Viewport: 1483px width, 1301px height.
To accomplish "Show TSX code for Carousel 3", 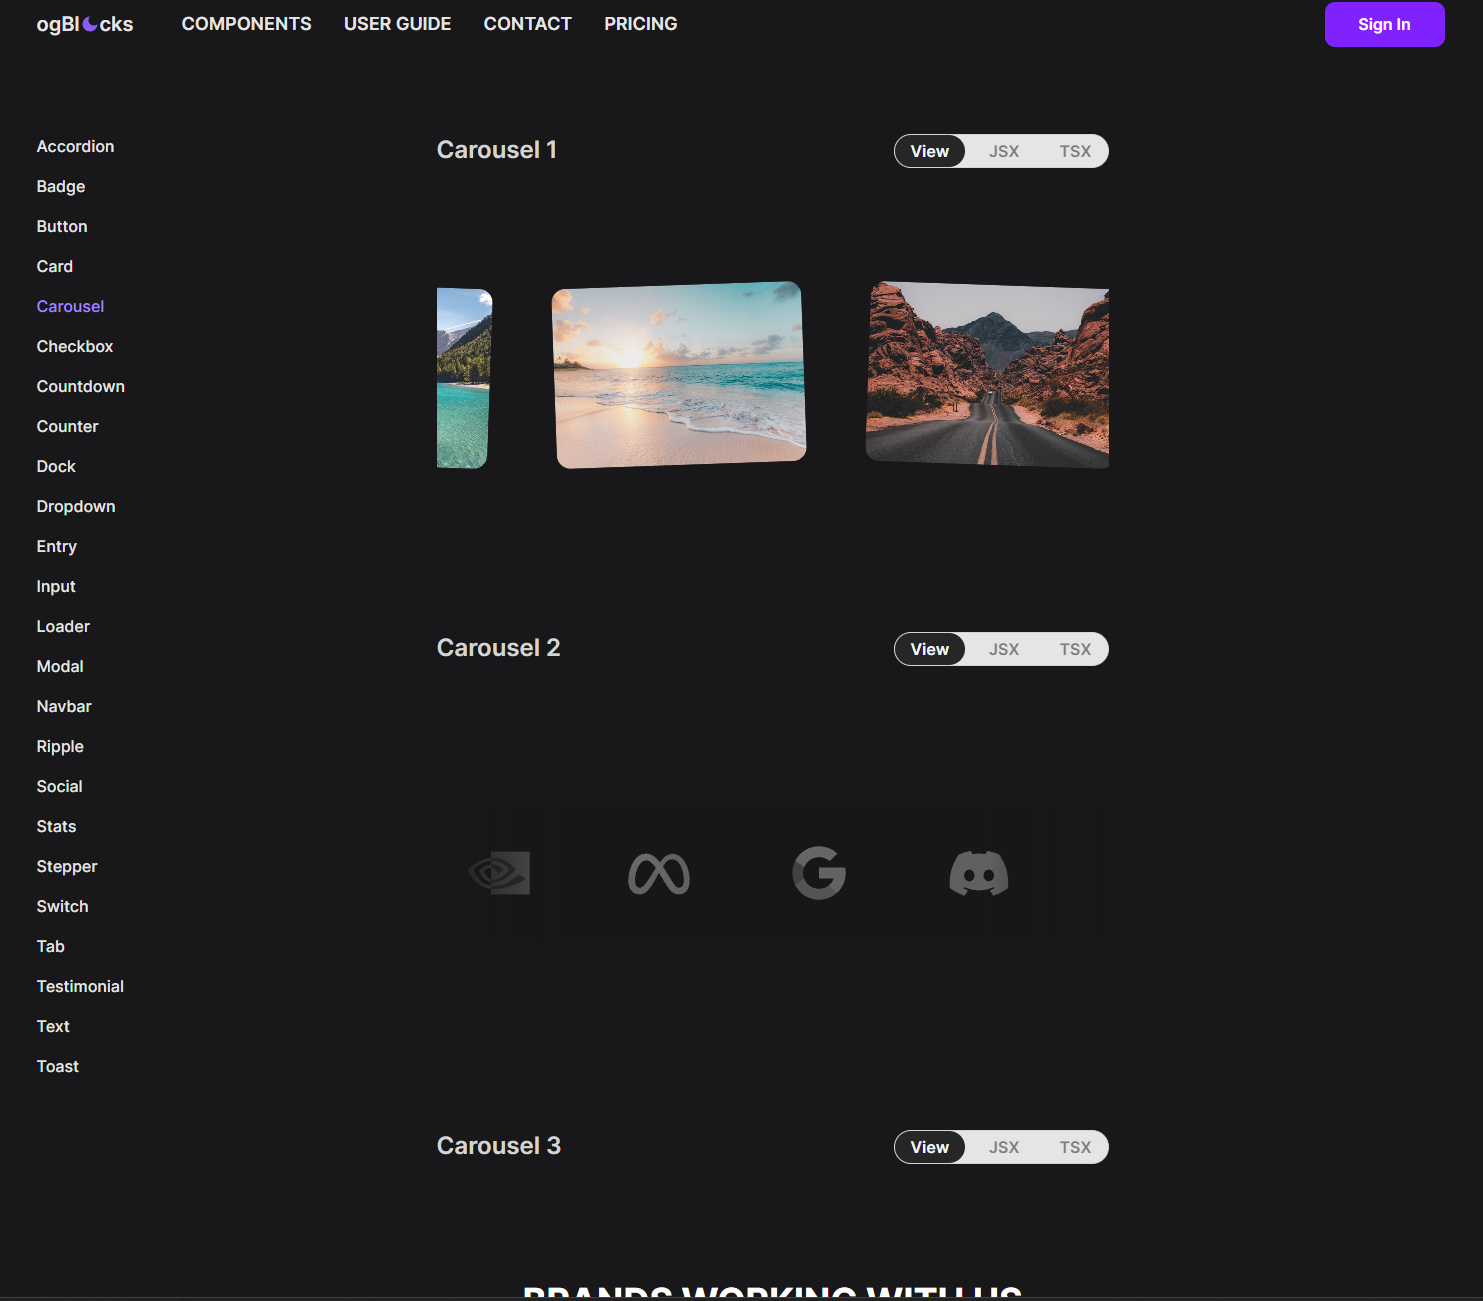I will point(1076,1147).
